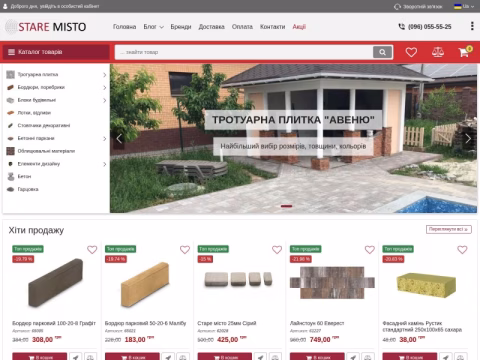
Task: Open the Доставка menu item
Action: coord(211,27)
